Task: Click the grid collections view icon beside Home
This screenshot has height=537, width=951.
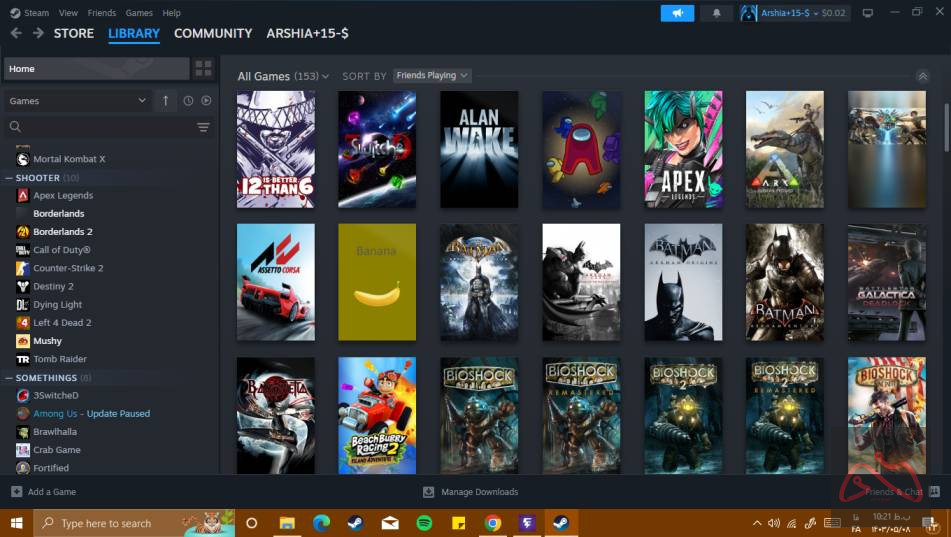Action: click(x=203, y=69)
